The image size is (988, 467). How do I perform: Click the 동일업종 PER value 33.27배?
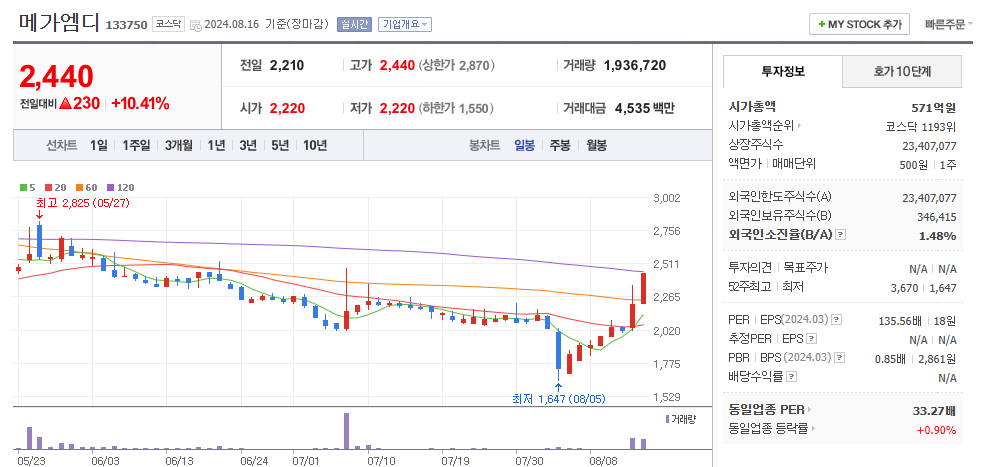point(934,411)
